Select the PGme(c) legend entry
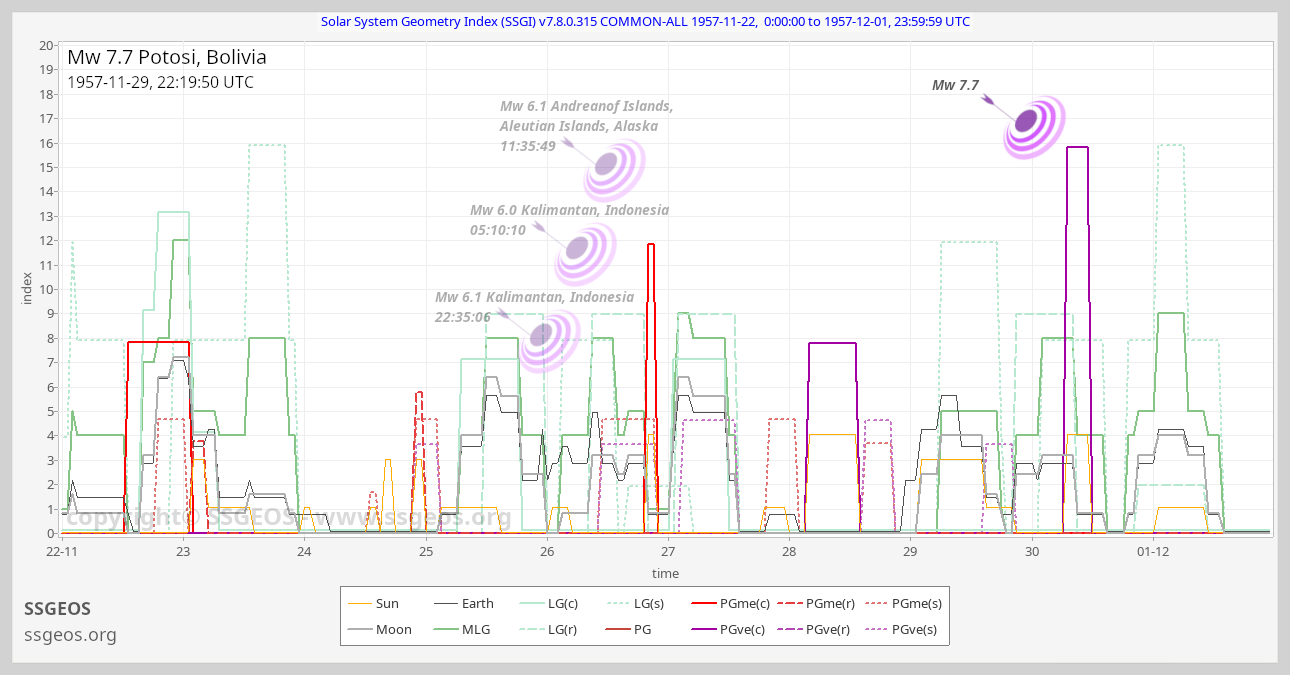The height and width of the screenshot is (675, 1290). tap(731, 603)
